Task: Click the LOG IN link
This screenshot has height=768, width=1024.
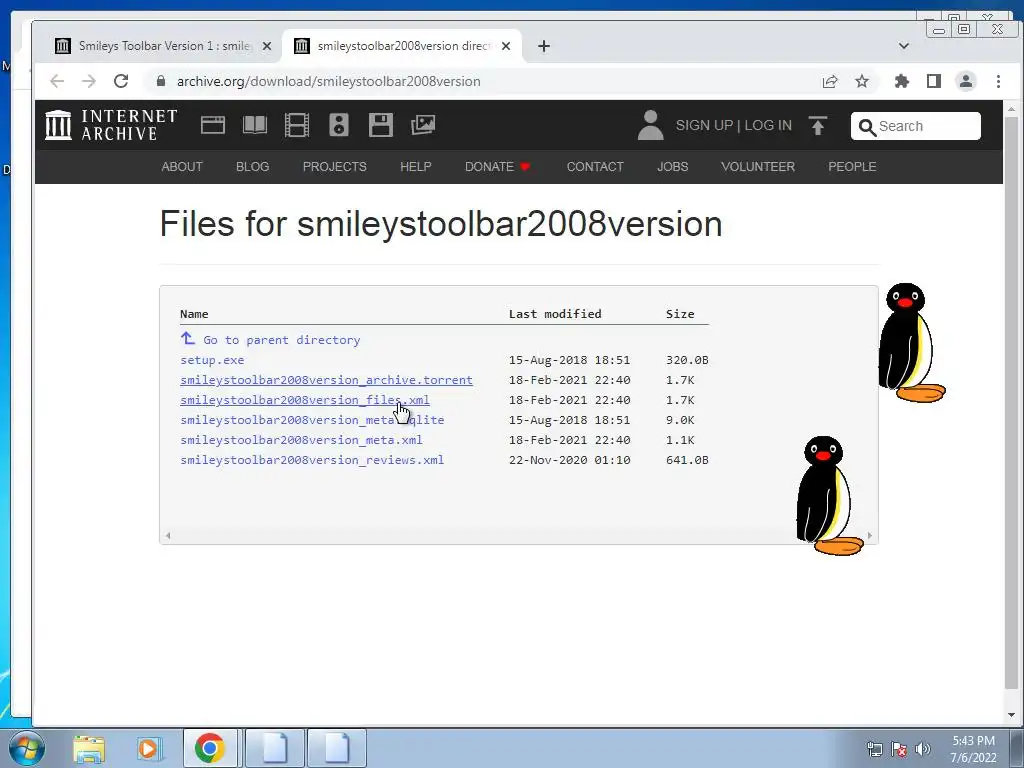Action: click(x=768, y=125)
